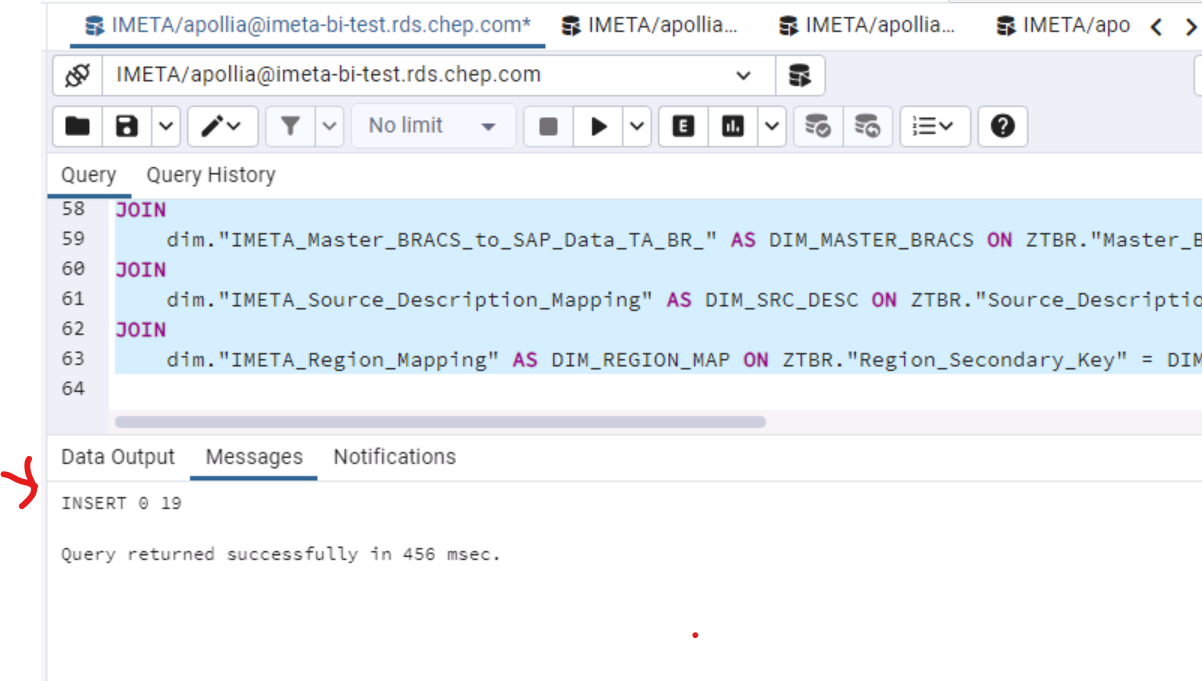Open the Data Output tab
The height and width of the screenshot is (681, 1202).
(x=118, y=457)
